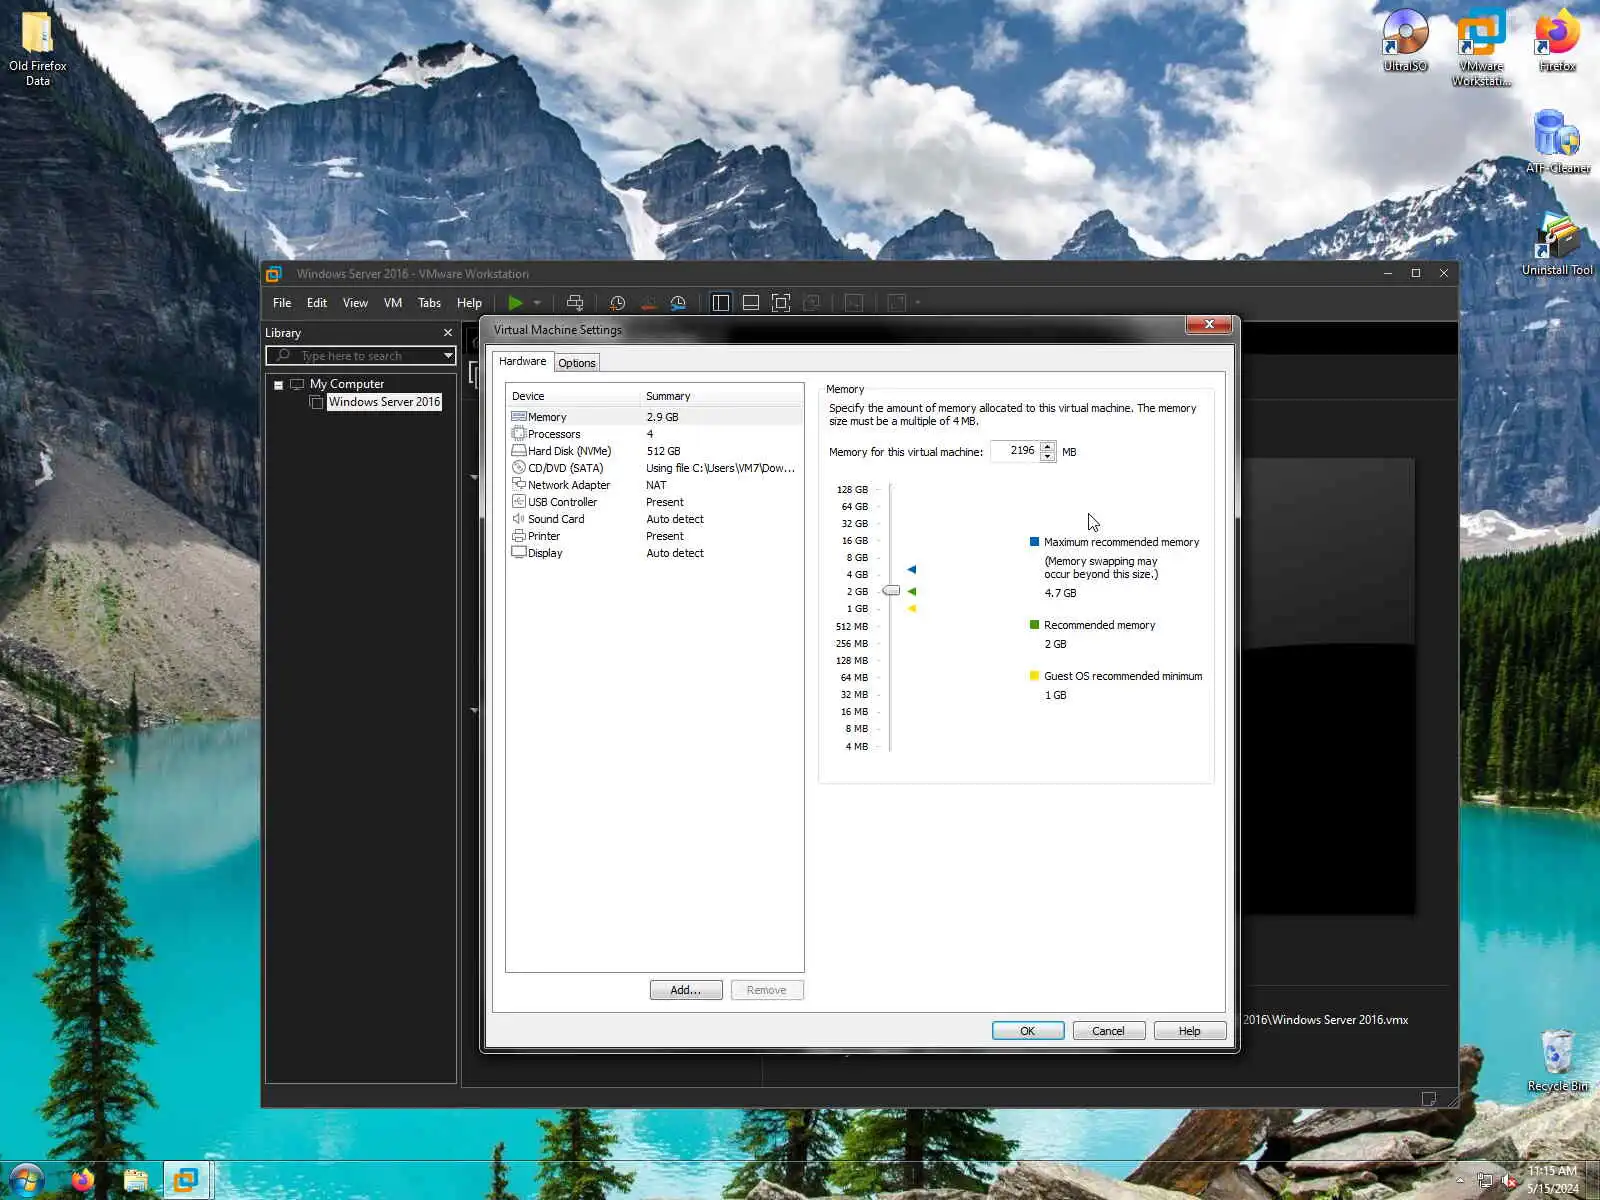Open the snapshot manager toolbar icon
The width and height of the screenshot is (1600, 1200).
pos(678,303)
